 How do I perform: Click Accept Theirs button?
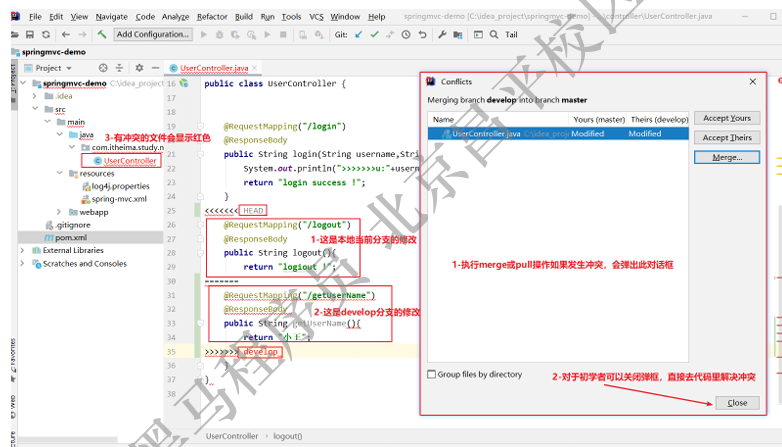[x=727, y=138]
